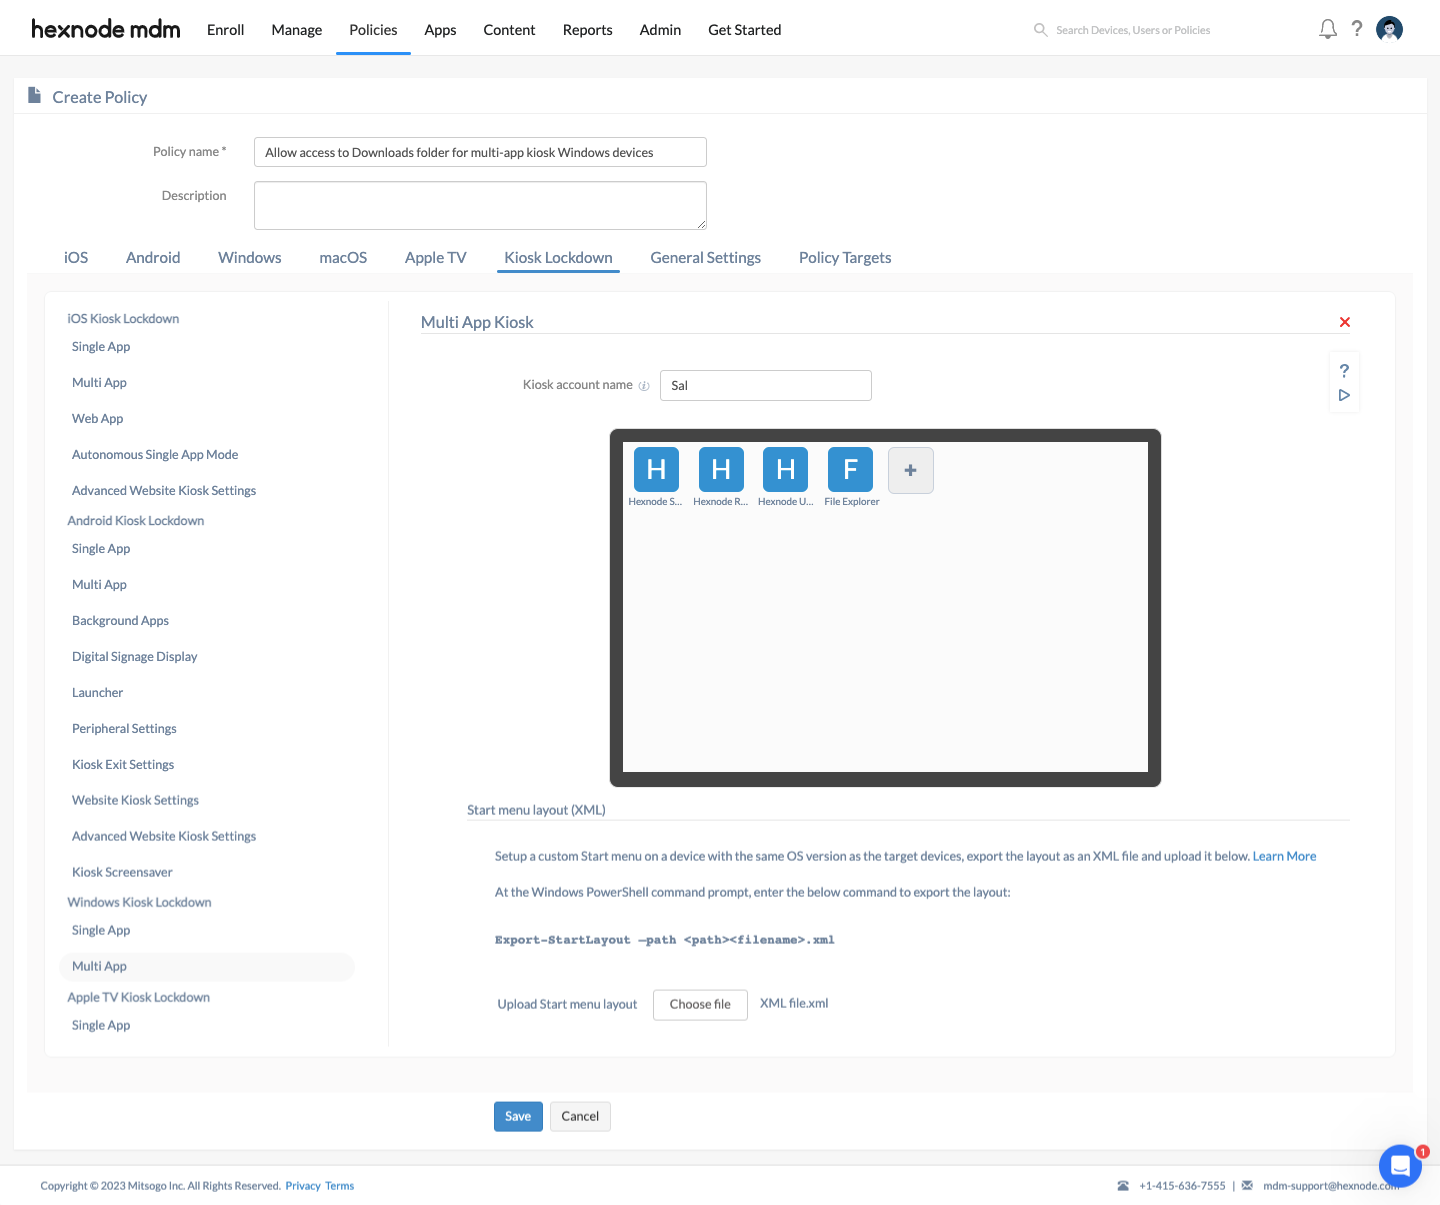Select the File Explorer app icon

click(851, 470)
